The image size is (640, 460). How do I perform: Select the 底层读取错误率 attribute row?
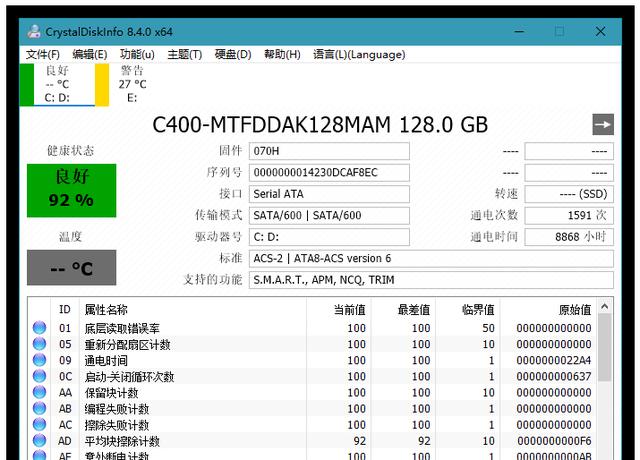313,328
